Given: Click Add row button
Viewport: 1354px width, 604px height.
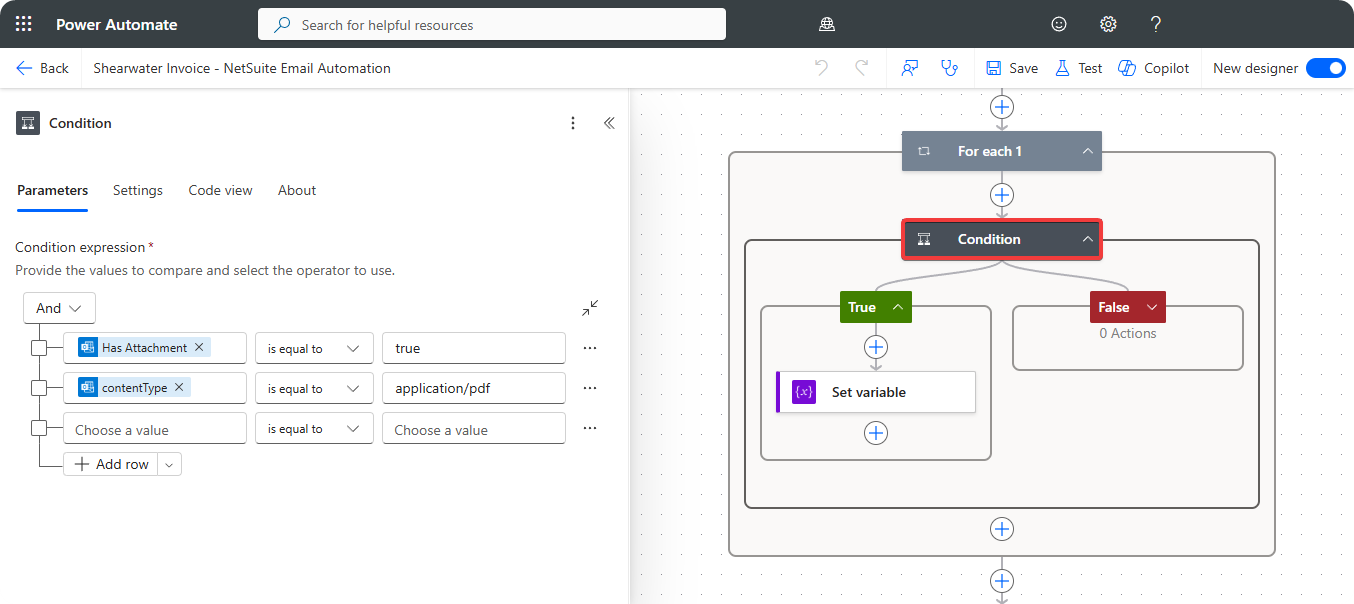Looking at the screenshot, I should [x=111, y=464].
